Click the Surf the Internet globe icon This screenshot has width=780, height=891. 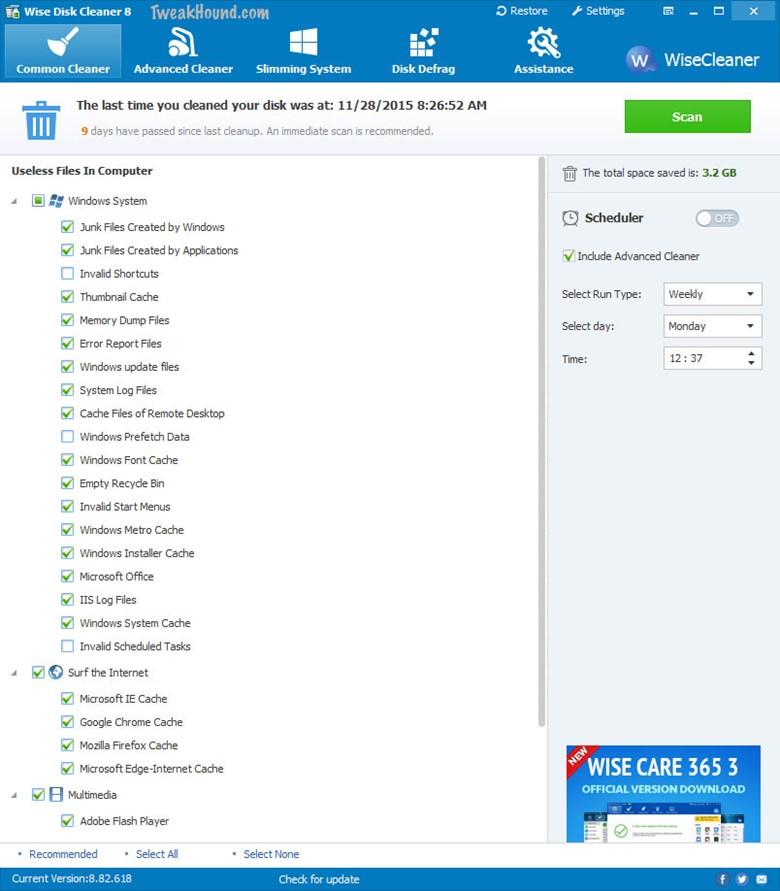[56, 673]
